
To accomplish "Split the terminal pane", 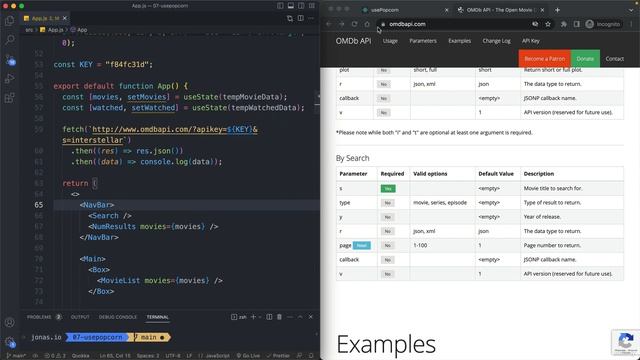I will coord(269,317).
